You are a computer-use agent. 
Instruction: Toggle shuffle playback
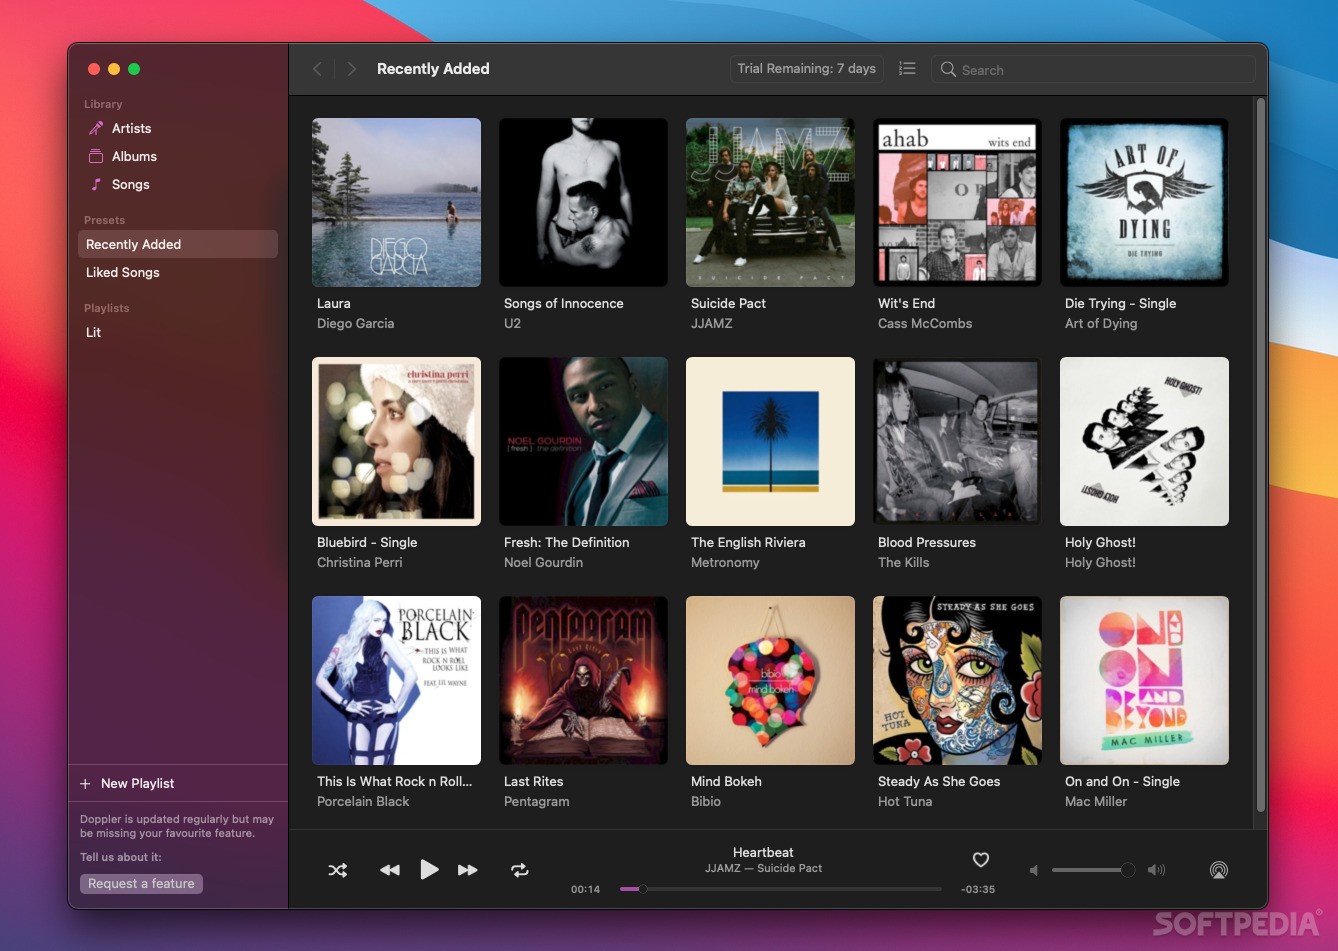(338, 870)
